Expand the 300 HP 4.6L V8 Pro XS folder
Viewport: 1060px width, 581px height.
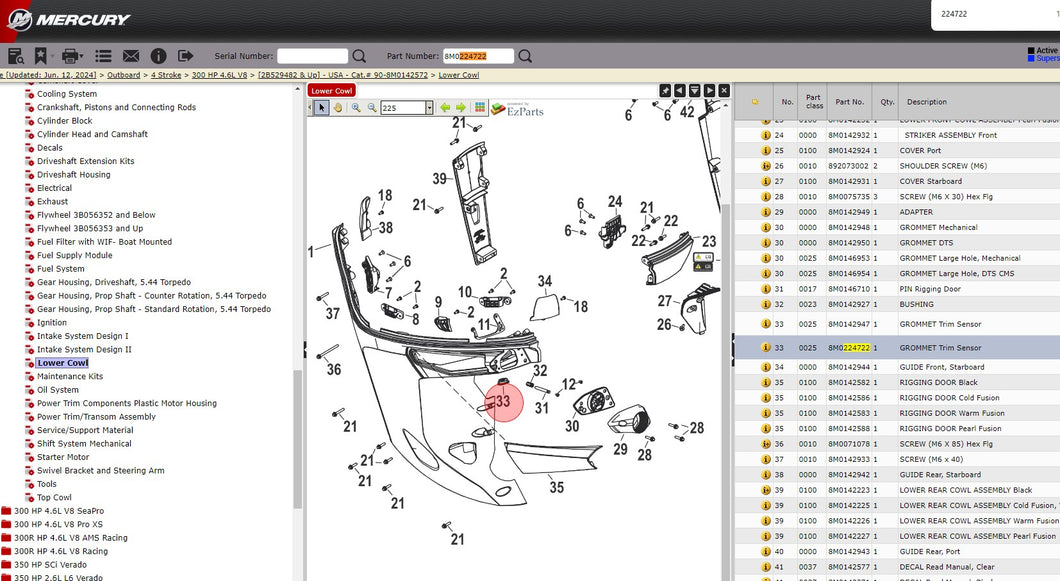tap(6, 524)
